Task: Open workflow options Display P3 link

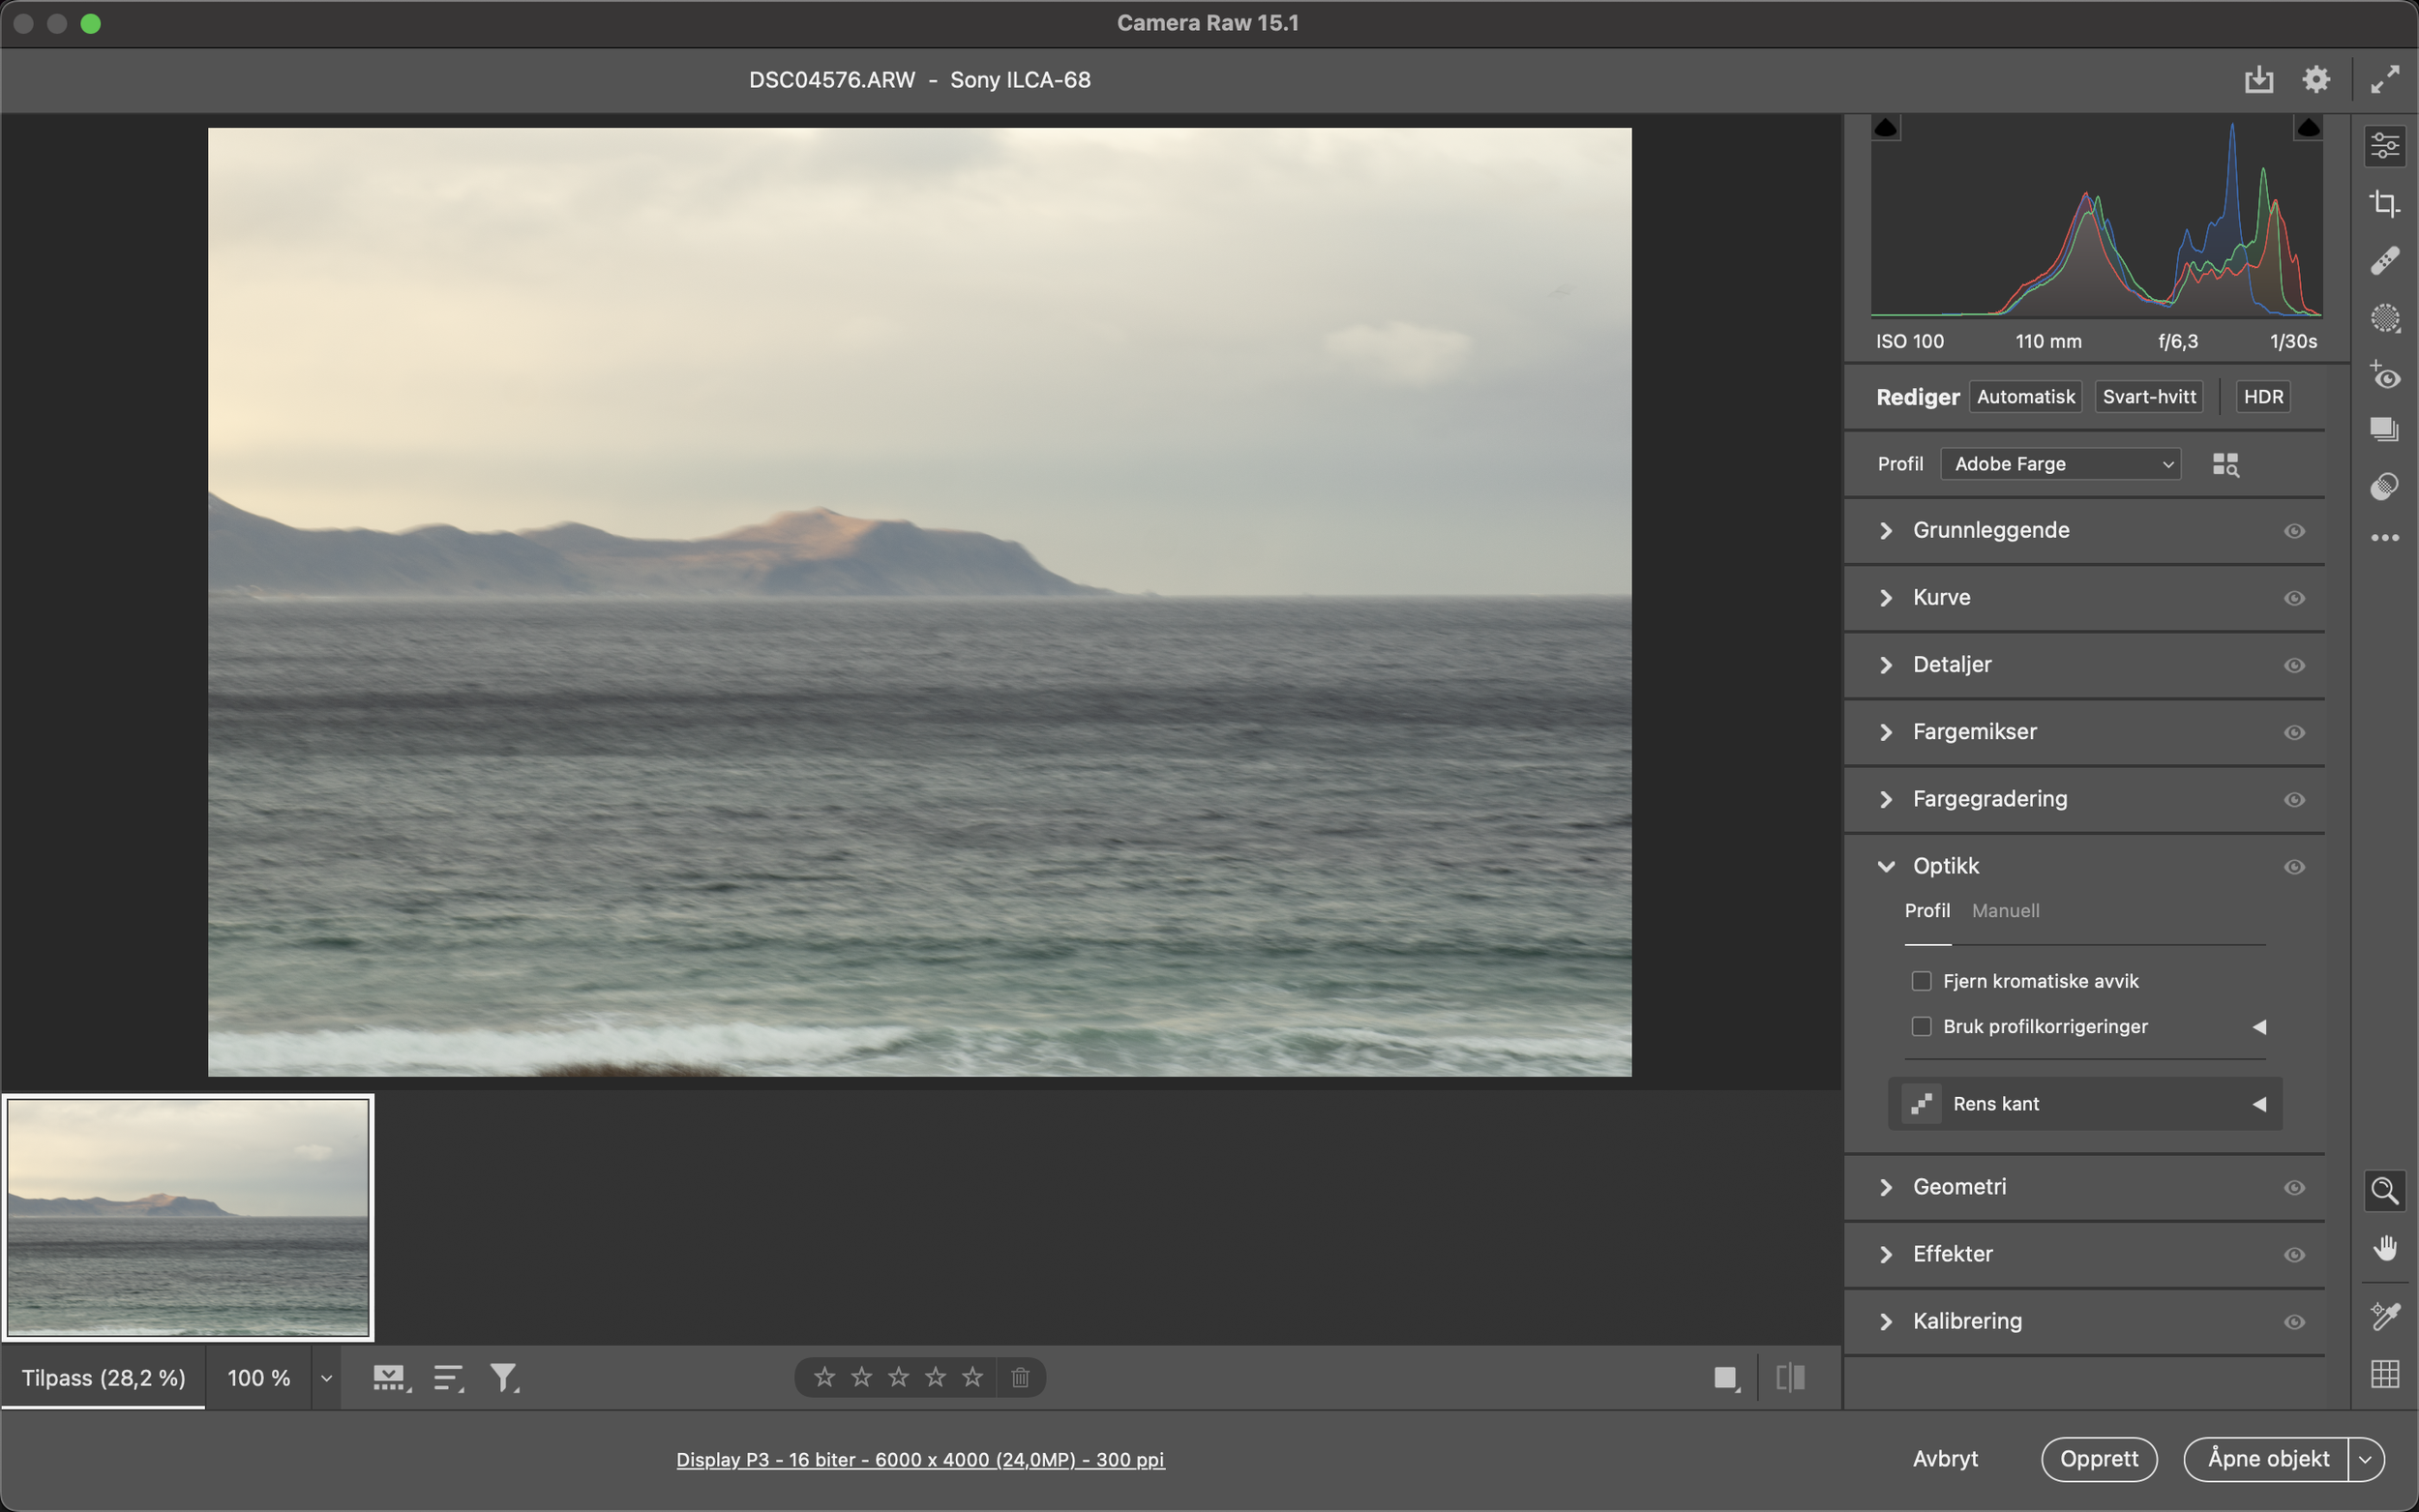Action: tap(920, 1460)
